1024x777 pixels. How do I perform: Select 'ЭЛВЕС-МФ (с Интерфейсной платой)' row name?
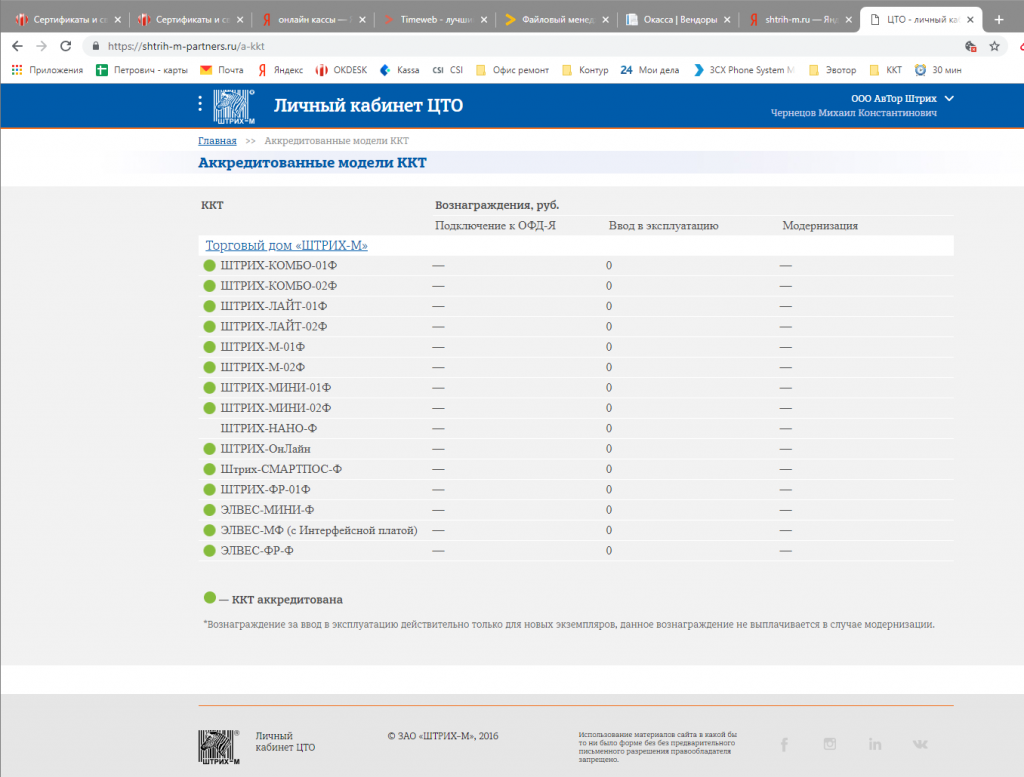pos(319,530)
